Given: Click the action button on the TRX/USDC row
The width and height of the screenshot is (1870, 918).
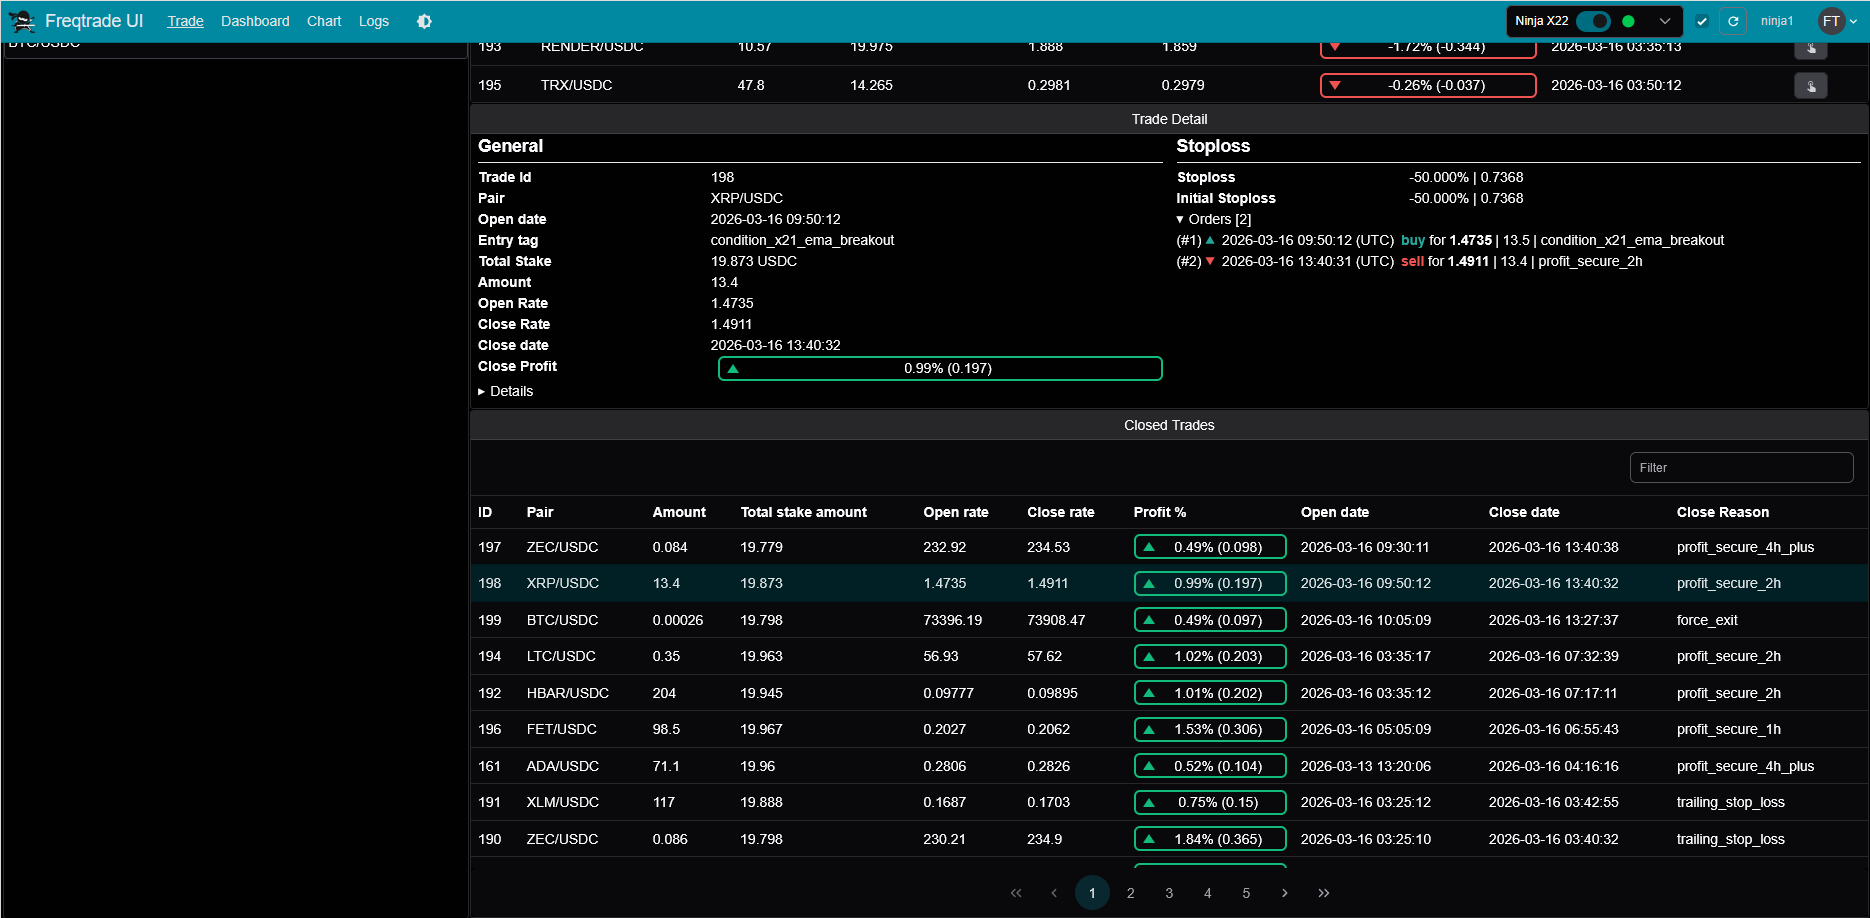Looking at the screenshot, I should pyautogui.click(x=1810, y=86).
